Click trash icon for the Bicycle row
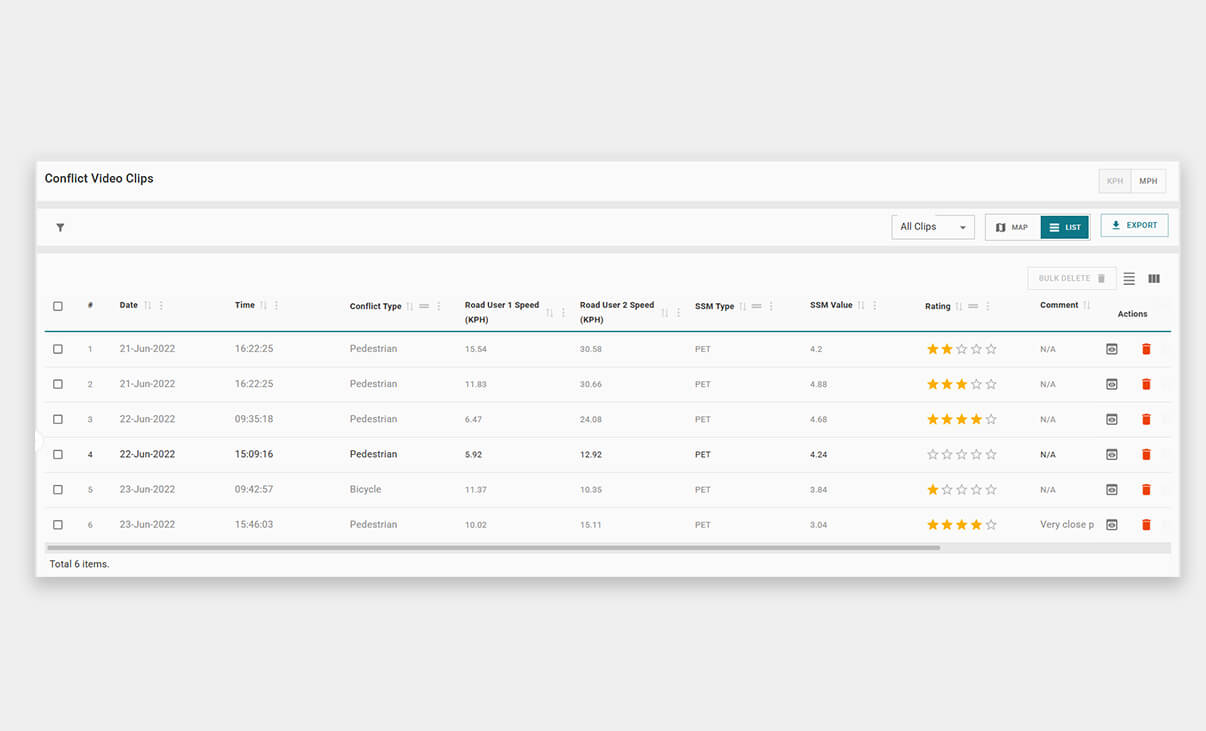Viewport: 1206px width, 731px height. click(1146, 490)
